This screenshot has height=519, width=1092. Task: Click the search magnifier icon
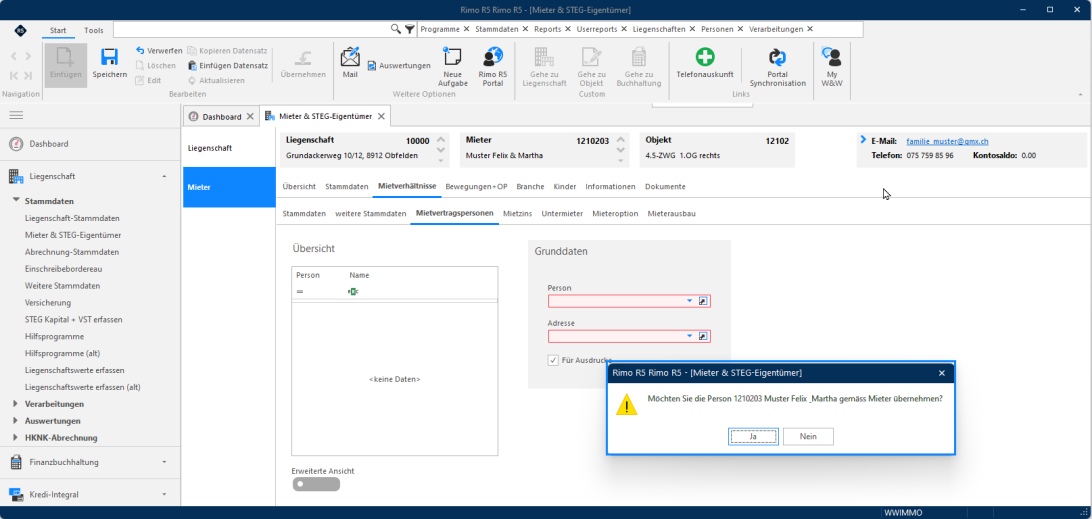(396, 29)
